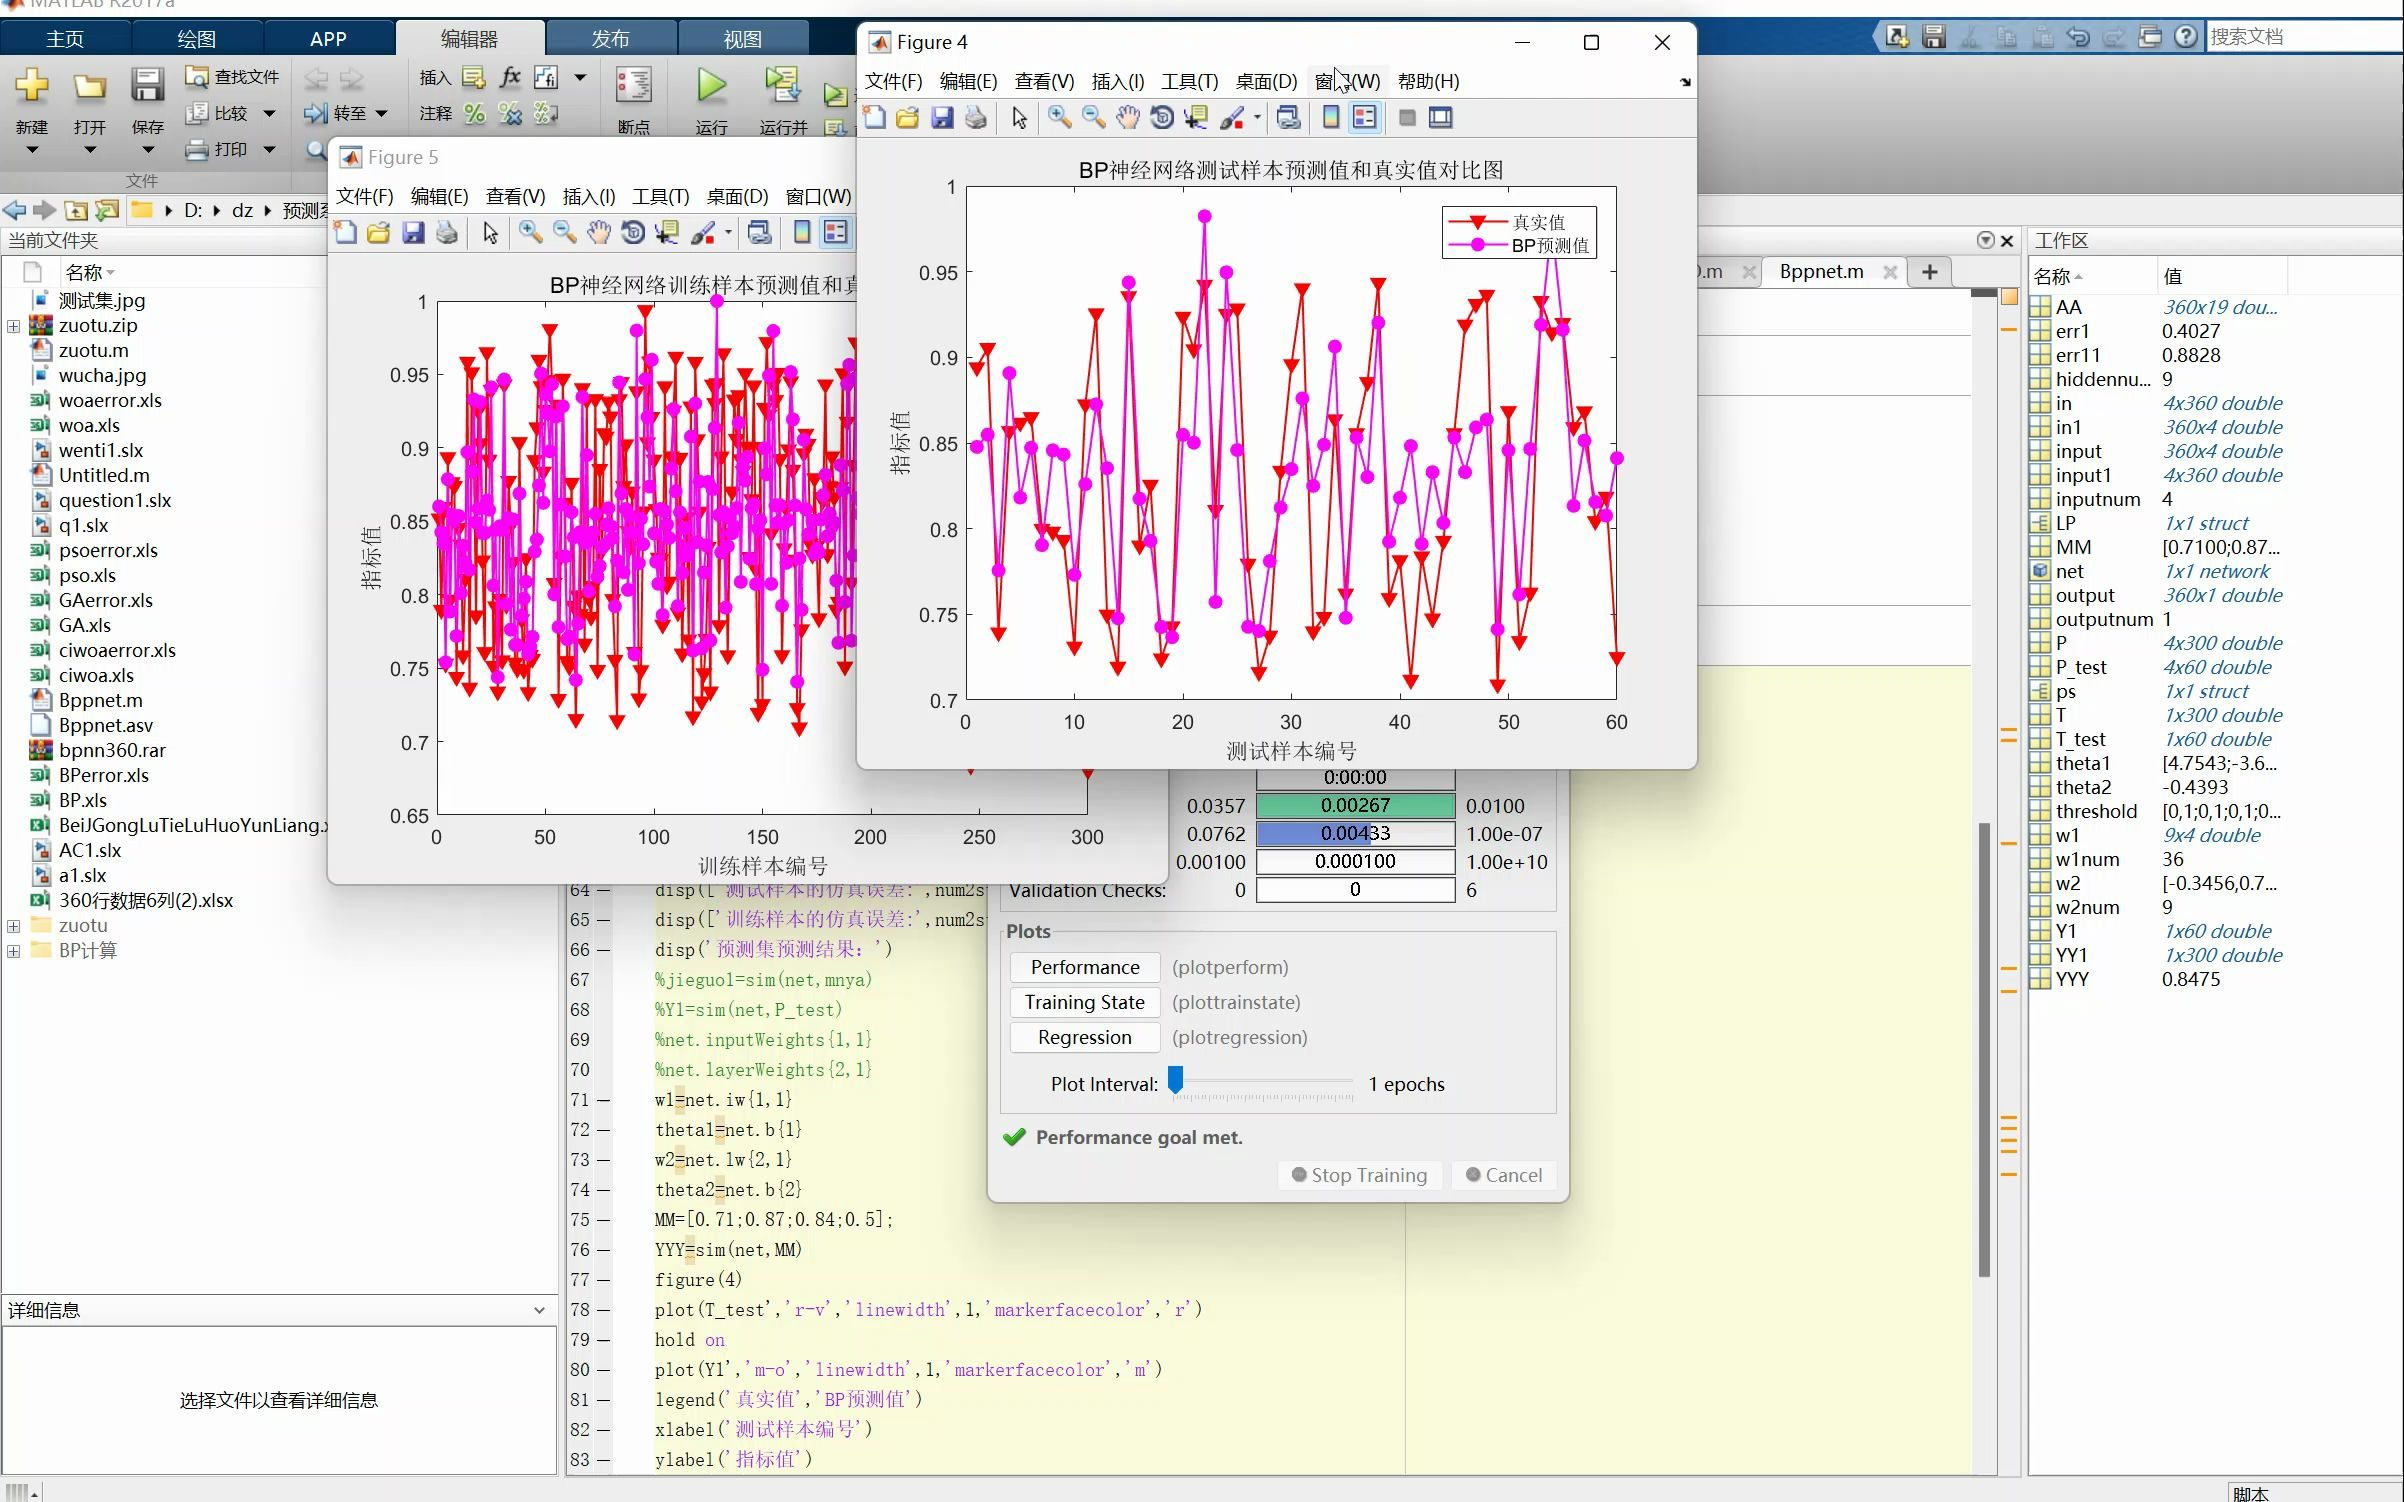Expand the BP计算 folder

[13, 951]
